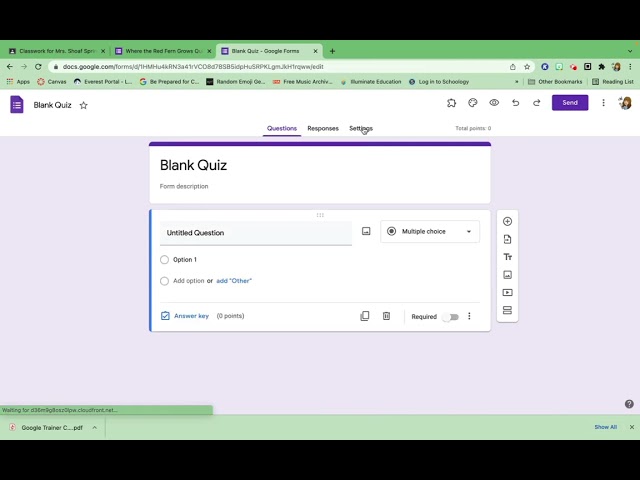Customize theme with the palette icon
The height and width of the screenshot is (480, 640).
(473, 103)
